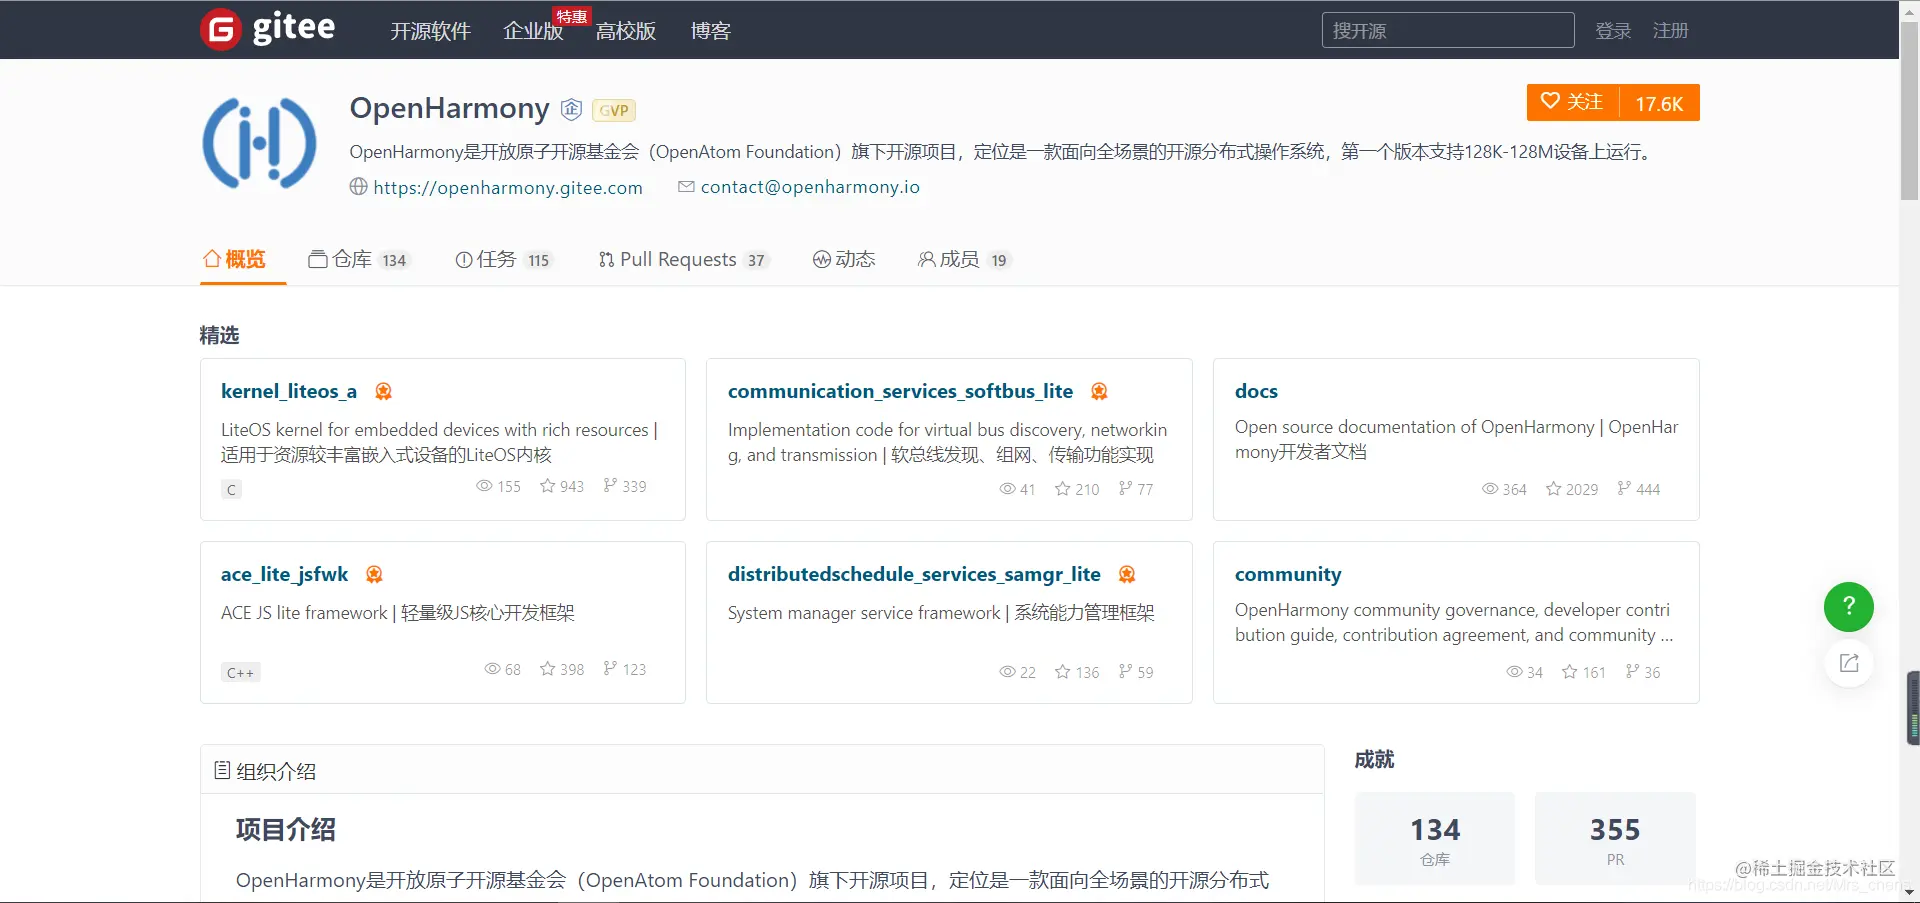Click the star icon on distributedschedule_services_samgr_lite card
Image resolution: width=1920 pixels, height=903 pixels.
1063,672
